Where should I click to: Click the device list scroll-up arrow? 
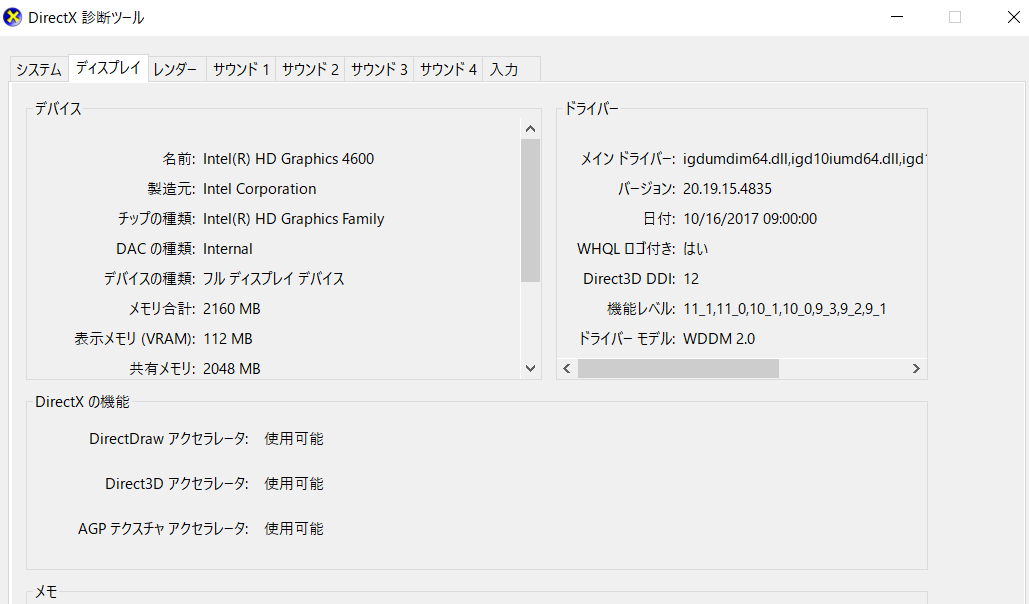[x=531, y=128]
